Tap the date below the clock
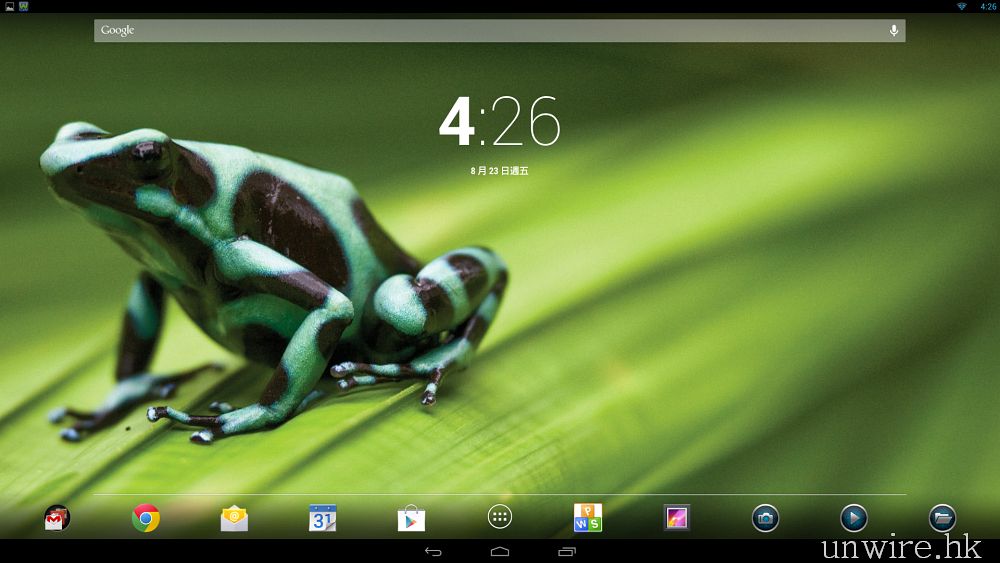 coord(500,171)
